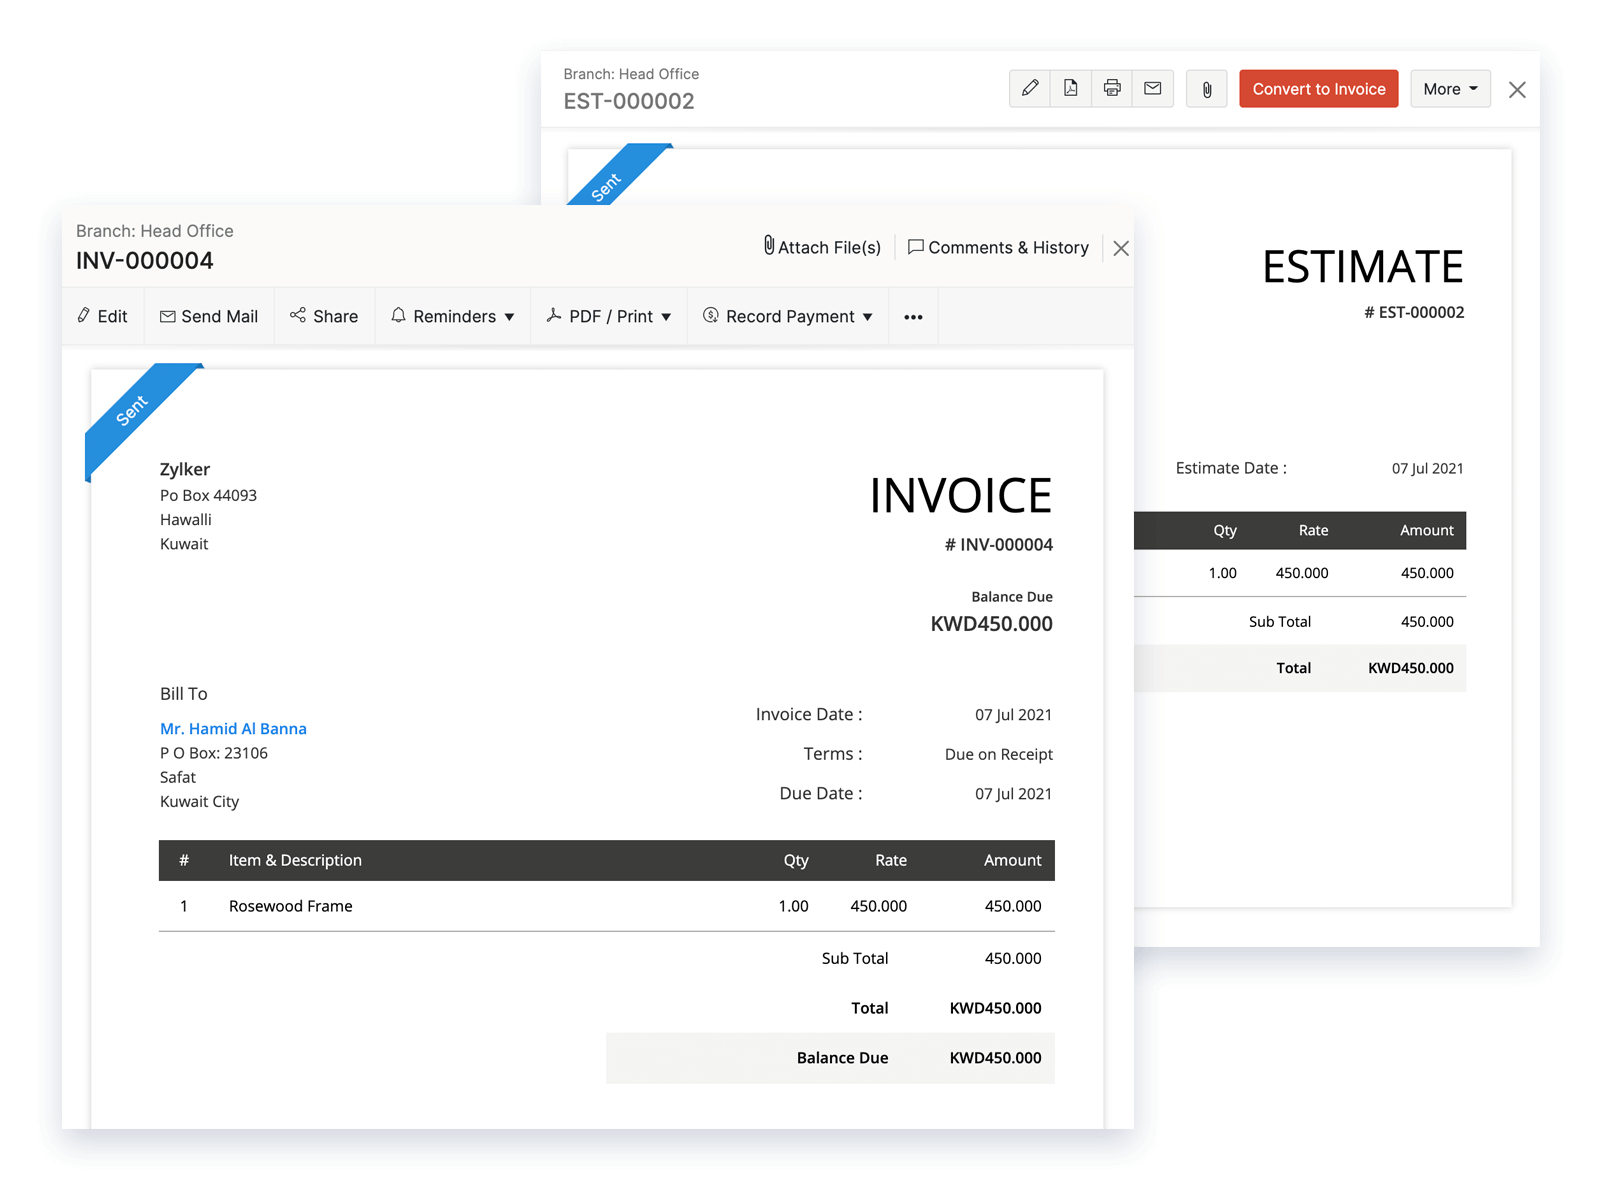Expand the Record Payment dropdown arrow

[x=869, y=316]
